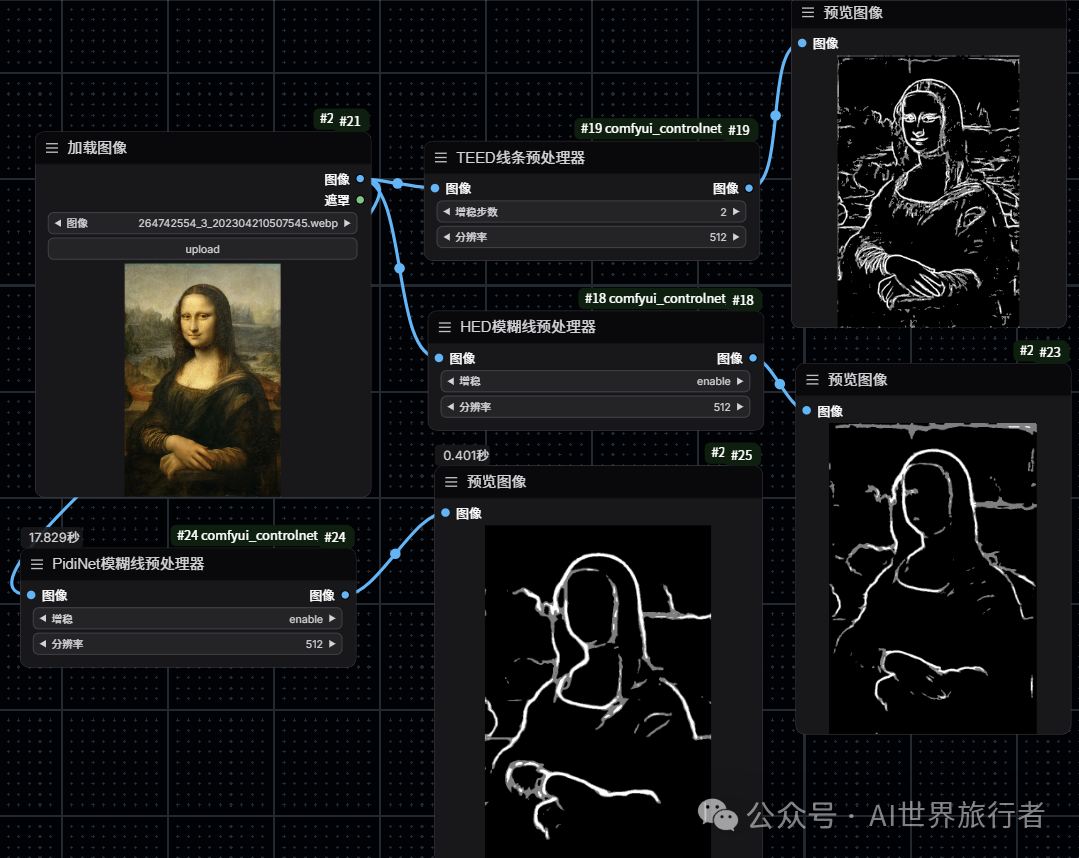The height and width of the screenshot is (858, 1079).
Task: Toggle HED 增稳 with left arrow
Action: (451, 380)
